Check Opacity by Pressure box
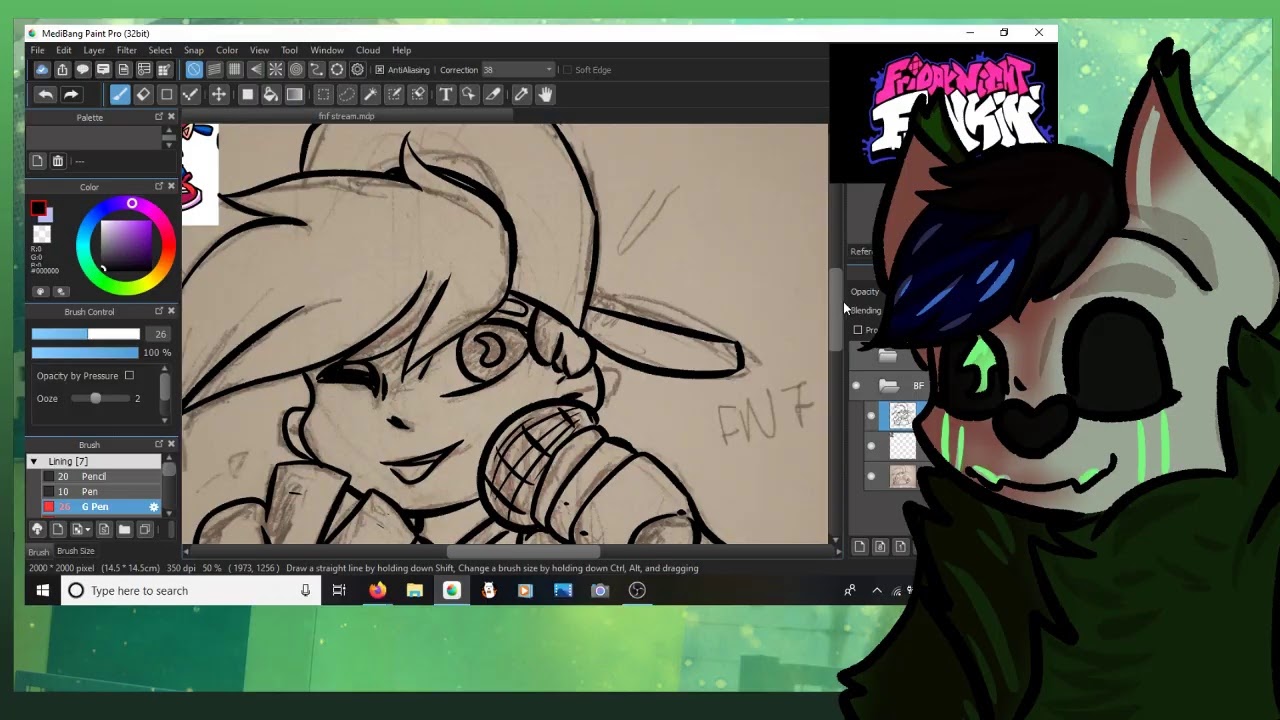This screenshot has height=720, width=1280. (x=129, y=376)
